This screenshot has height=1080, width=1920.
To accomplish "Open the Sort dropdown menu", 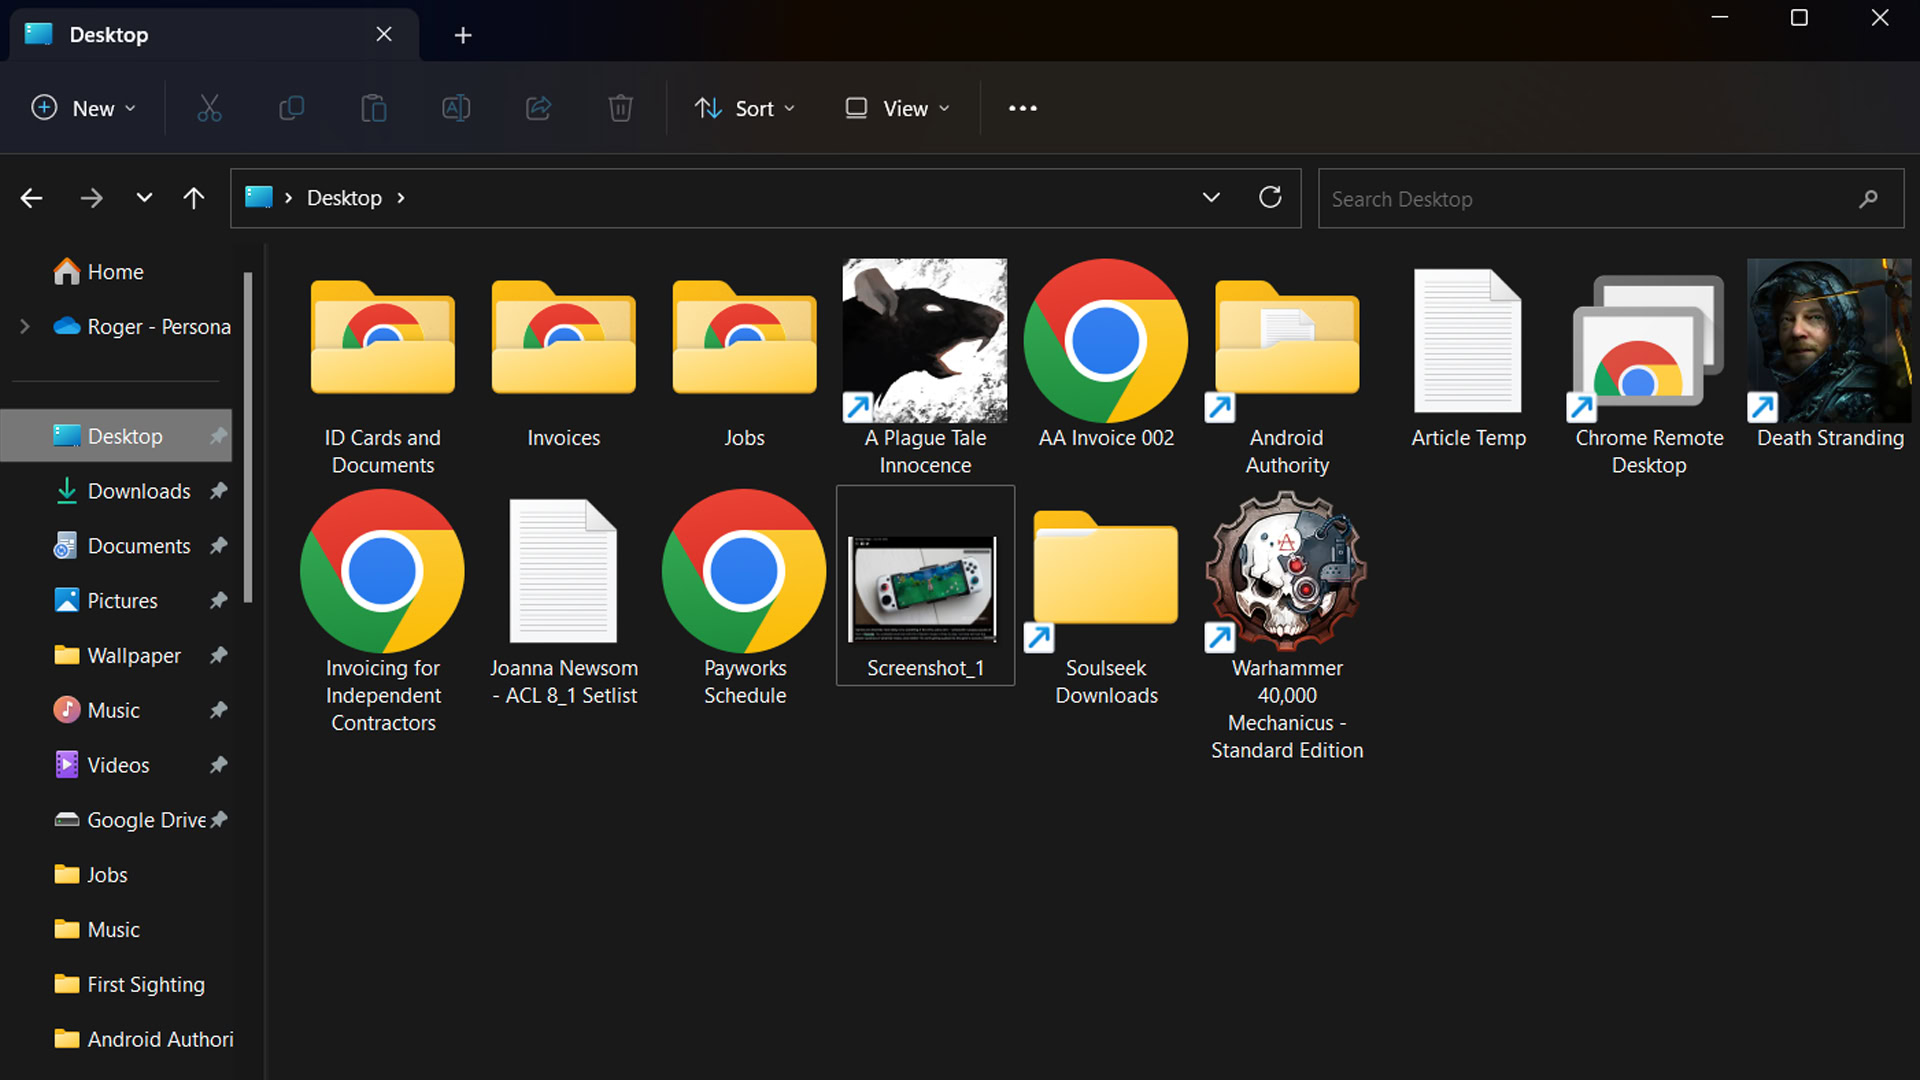I will (x=745, y=108).
